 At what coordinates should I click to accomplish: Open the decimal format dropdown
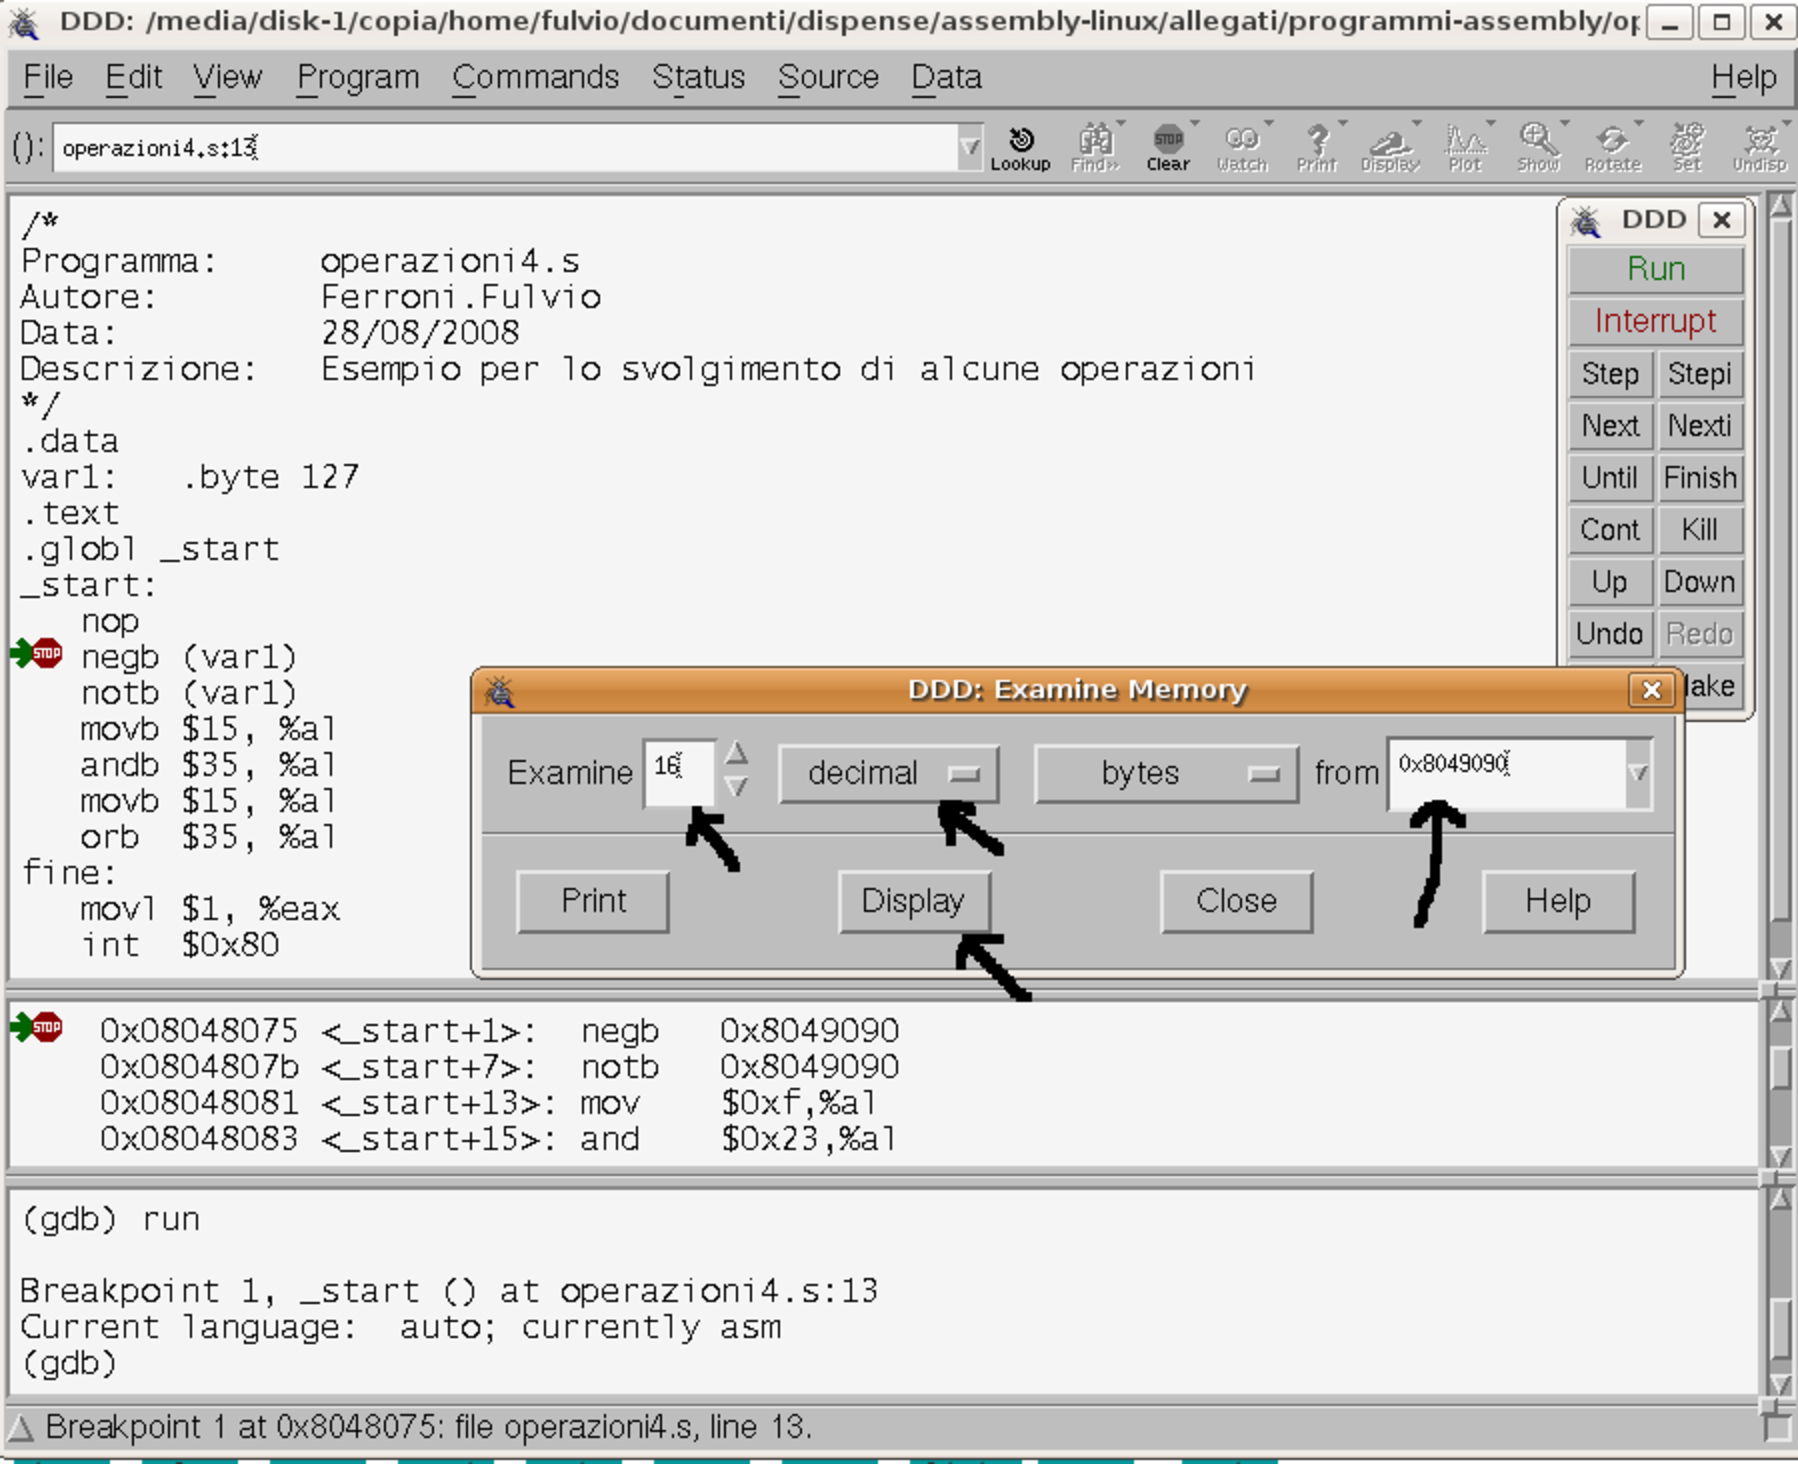click(x=888, y=773)
